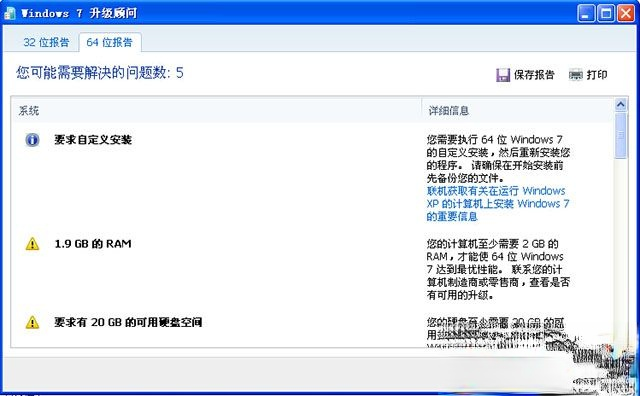
Task: Switch to the 32 位报告 tab
Action: coord(46,42)
